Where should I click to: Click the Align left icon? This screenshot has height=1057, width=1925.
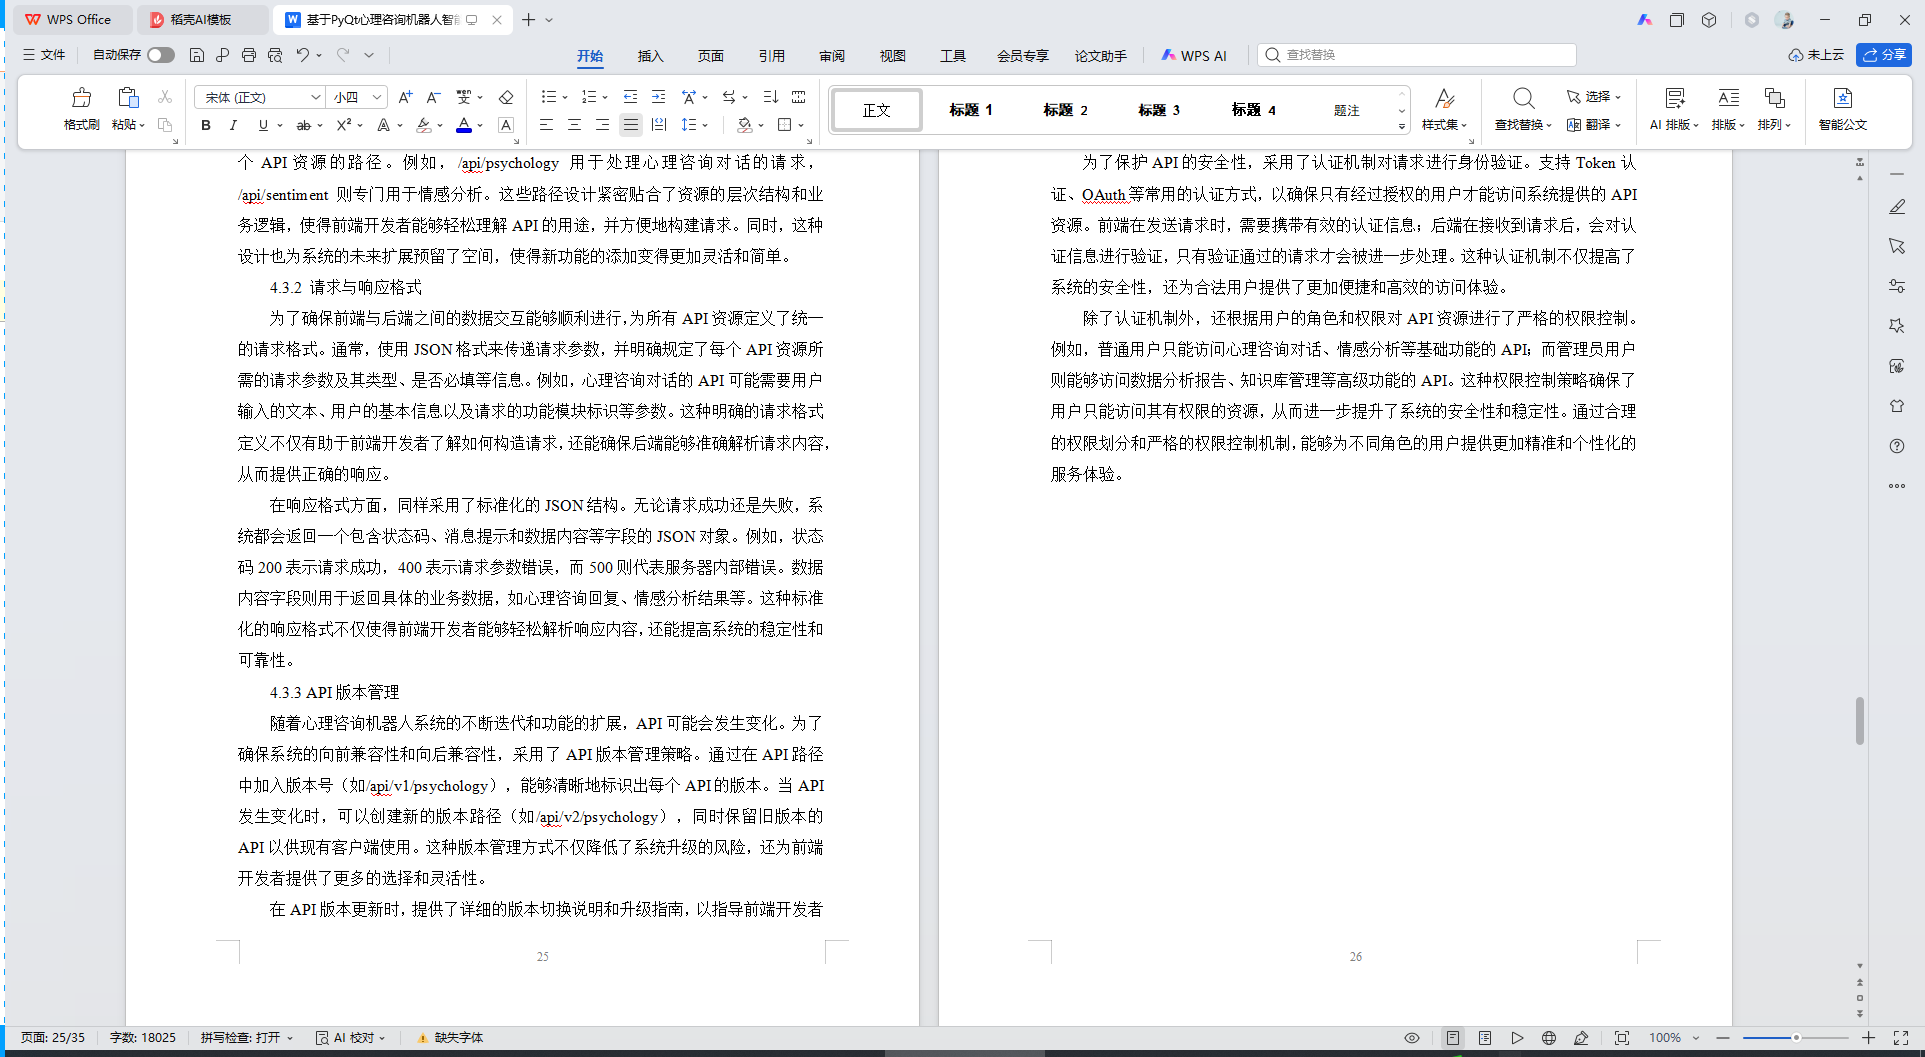pos(546,125)
